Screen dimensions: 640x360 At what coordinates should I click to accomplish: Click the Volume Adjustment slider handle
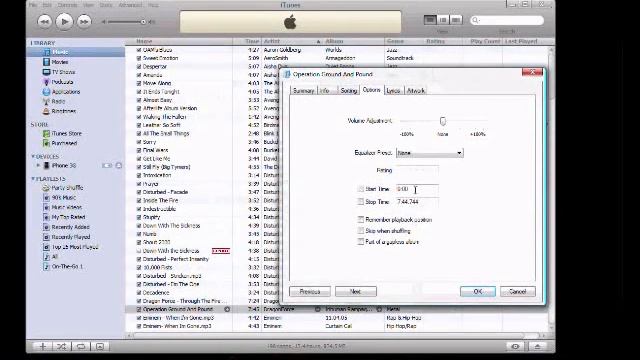point(443,121)
